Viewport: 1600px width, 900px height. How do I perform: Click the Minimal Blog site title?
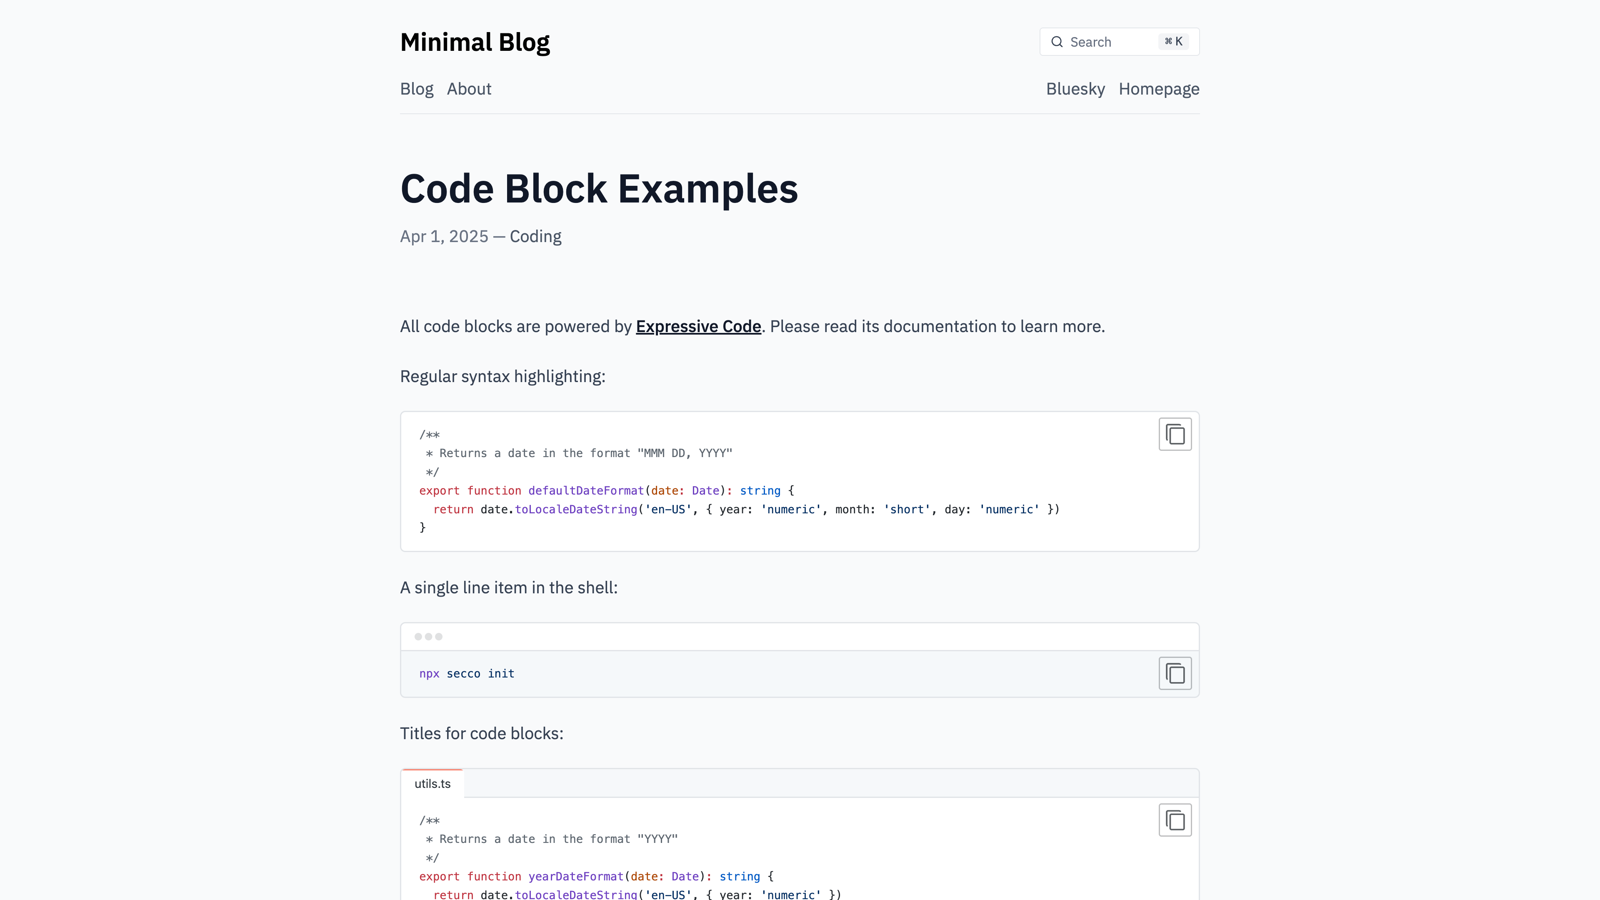475,42
